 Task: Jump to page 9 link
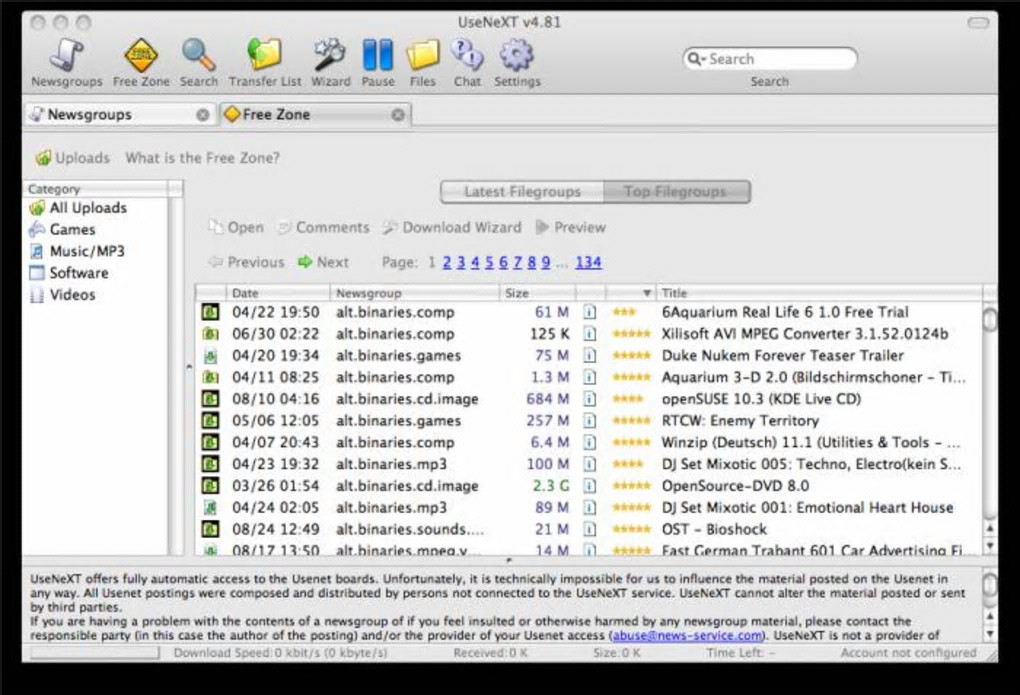coord(546,262)
